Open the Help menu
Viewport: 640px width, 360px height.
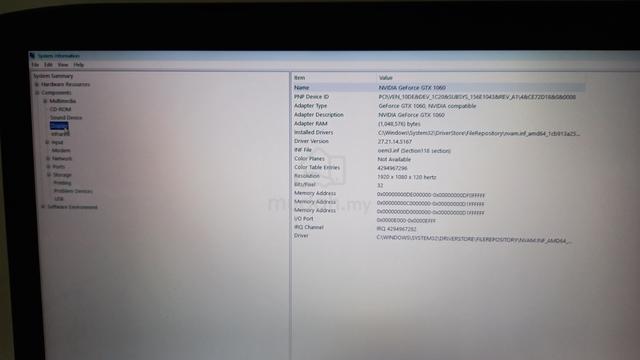coord(79,65)
